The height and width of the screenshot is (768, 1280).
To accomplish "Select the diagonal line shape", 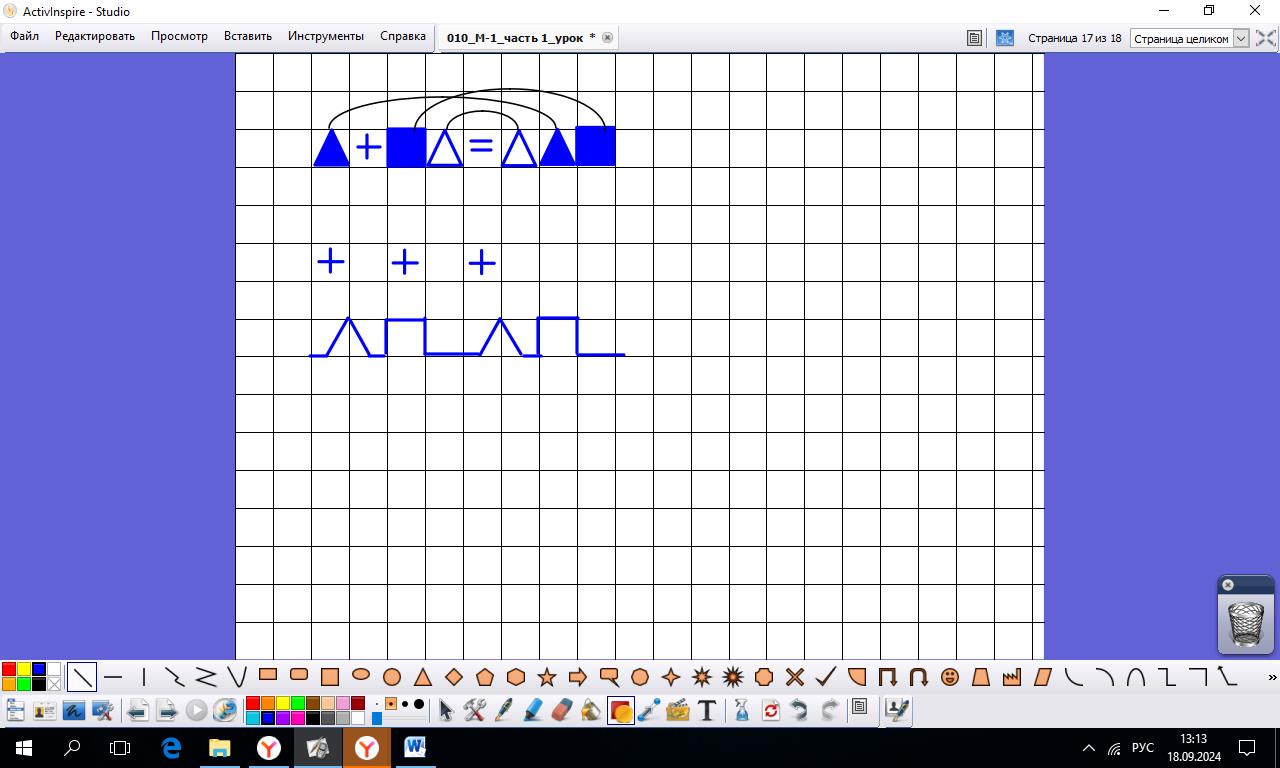I will coord(82,677).
